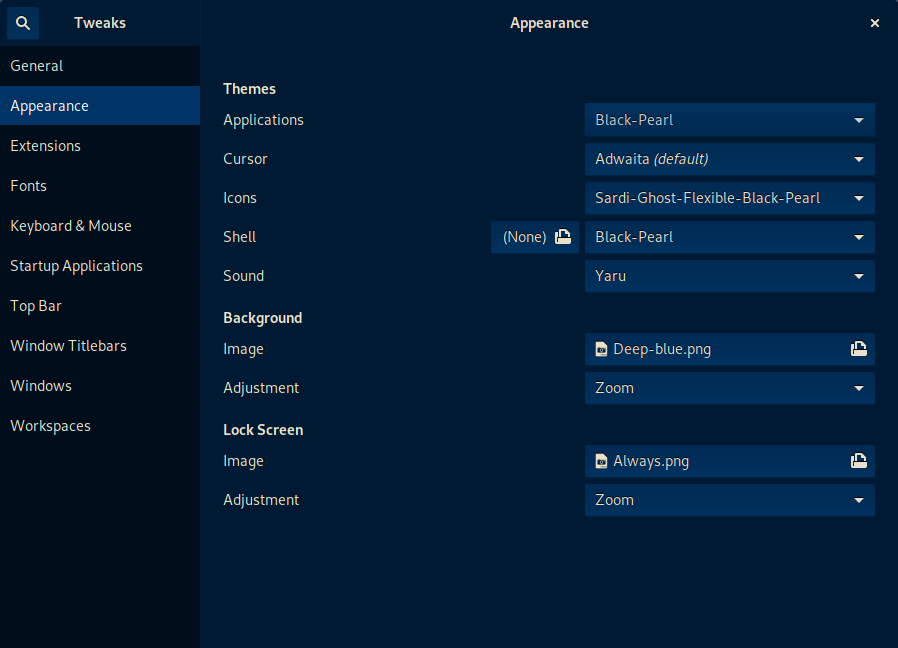Open the Workspaces section
The width and height of the screenshot is (898, 648).
[100, 426]
